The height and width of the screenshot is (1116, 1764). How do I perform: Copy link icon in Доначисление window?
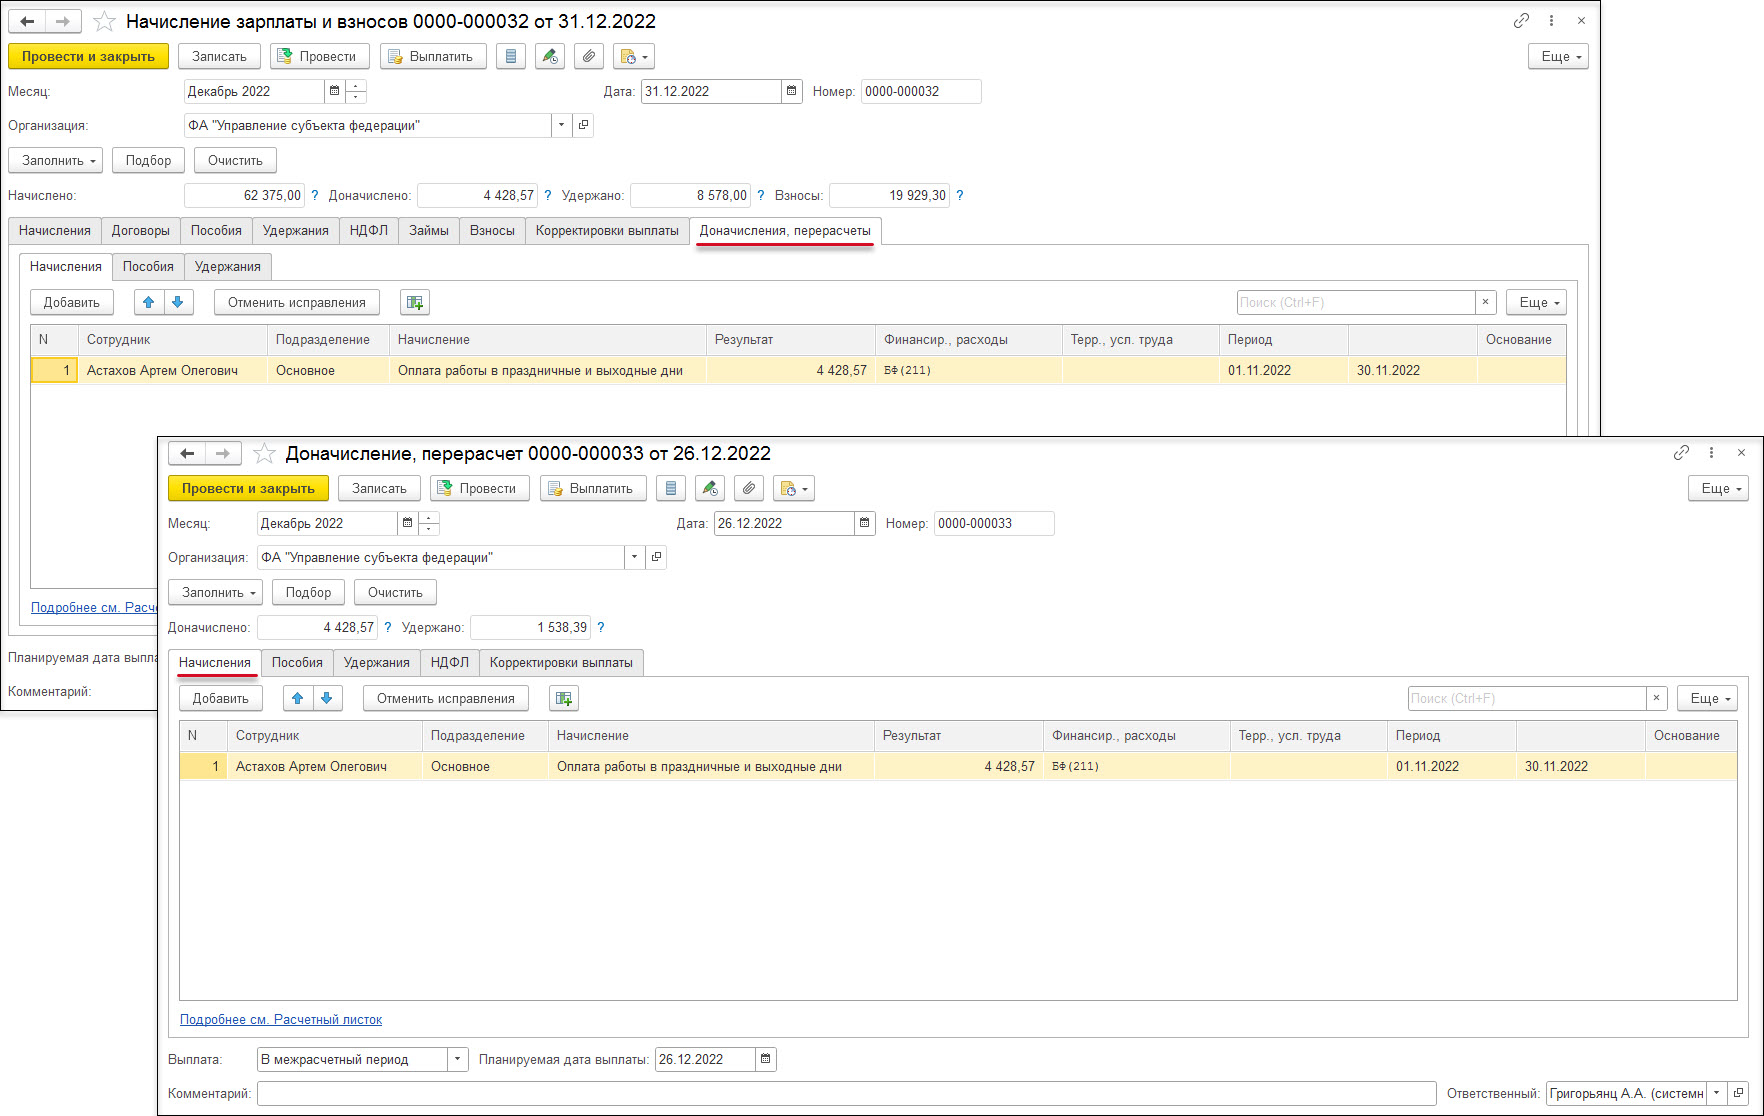[x=1681, y=453]
